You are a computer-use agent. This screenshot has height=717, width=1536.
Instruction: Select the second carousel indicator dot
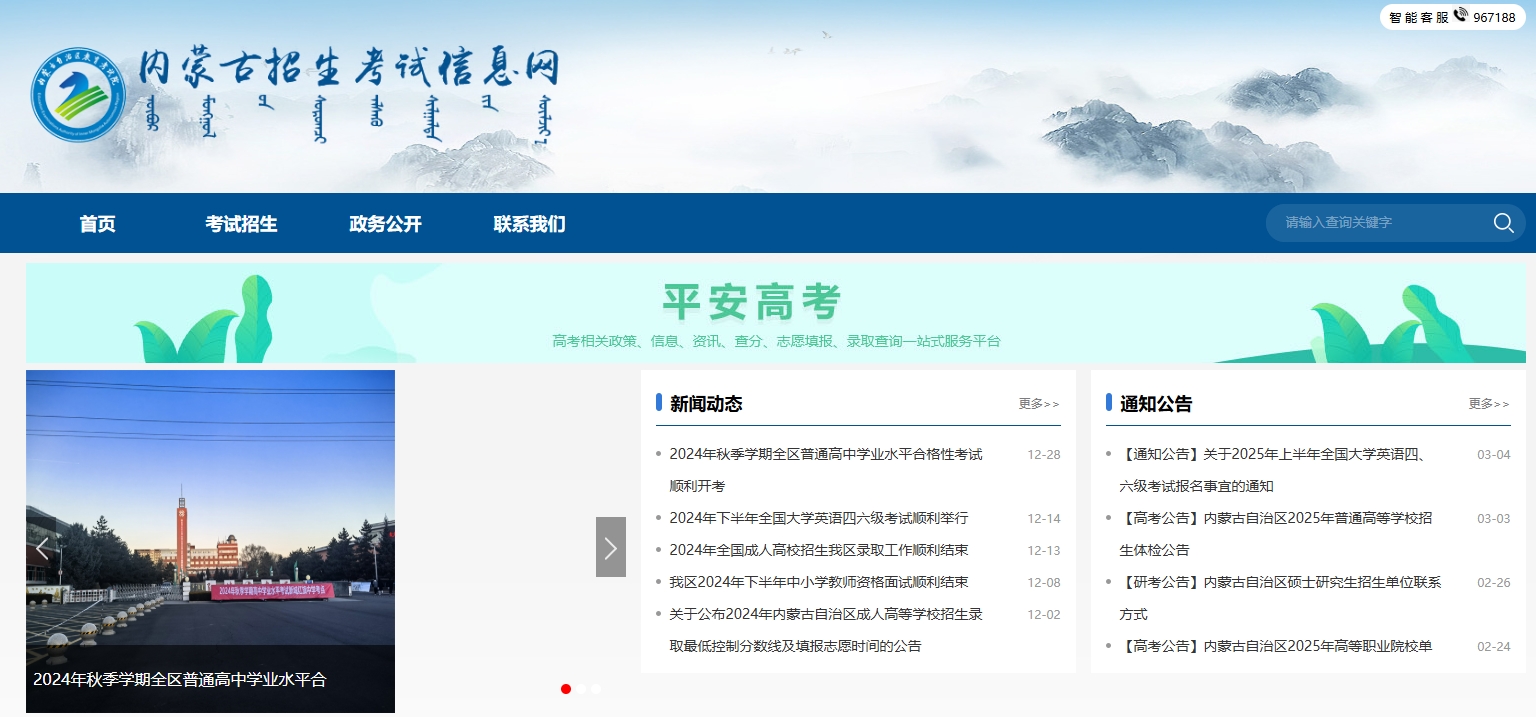(x=581, y=689)
